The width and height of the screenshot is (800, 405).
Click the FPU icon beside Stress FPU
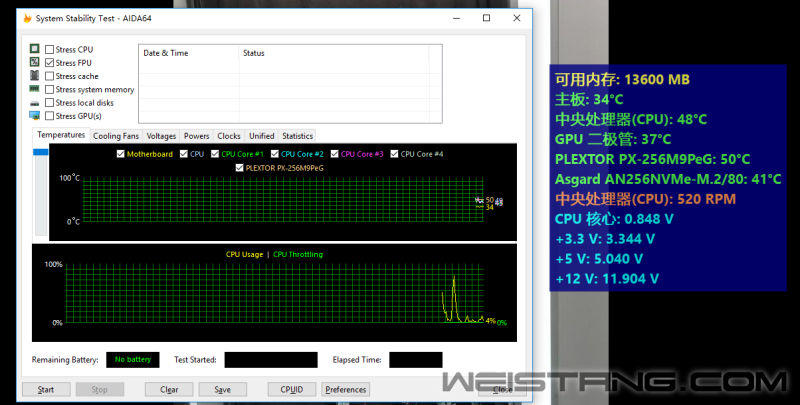(x=35, y=62)
